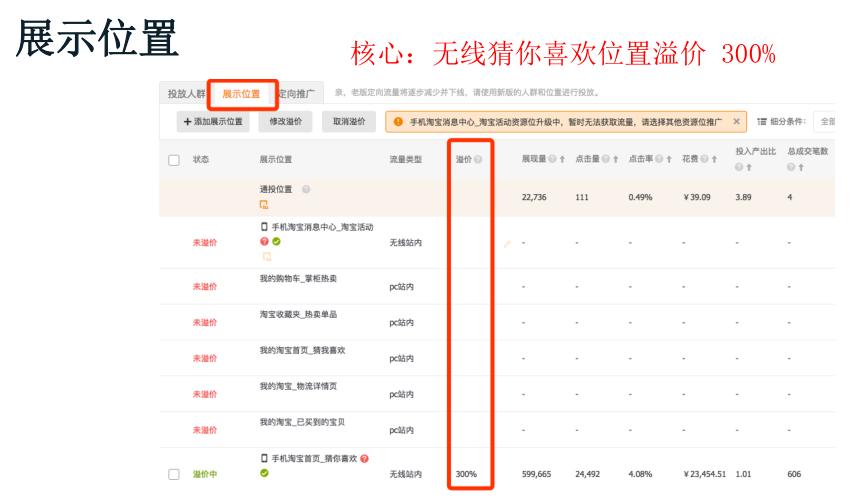Click red question icon beside 手机淘宝首页_猜你喜欢

(364, 458)
